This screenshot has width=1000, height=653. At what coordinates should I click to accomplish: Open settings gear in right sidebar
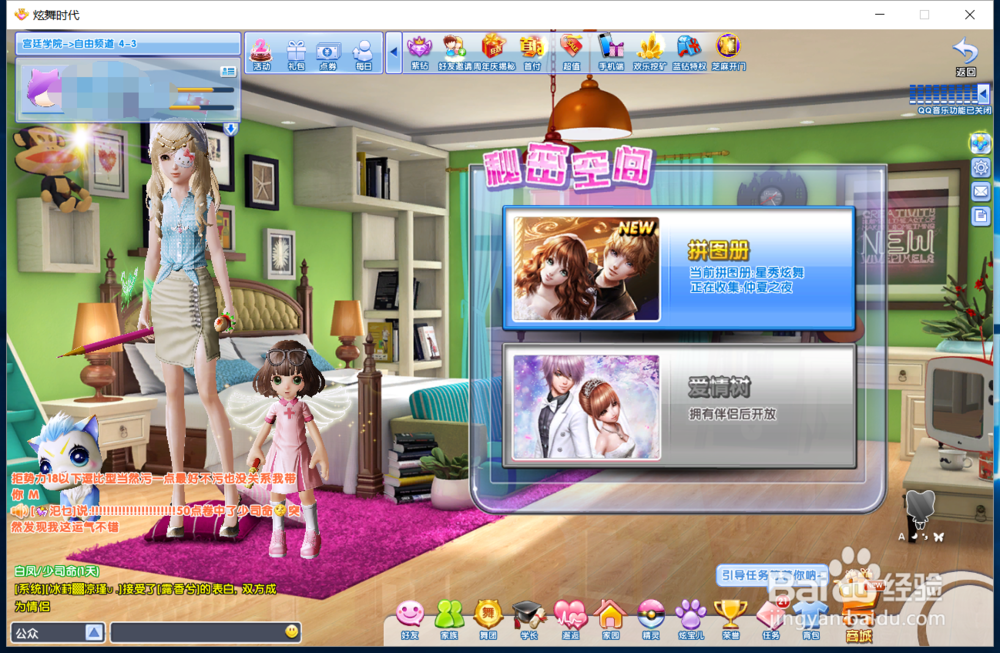(980, 168)
